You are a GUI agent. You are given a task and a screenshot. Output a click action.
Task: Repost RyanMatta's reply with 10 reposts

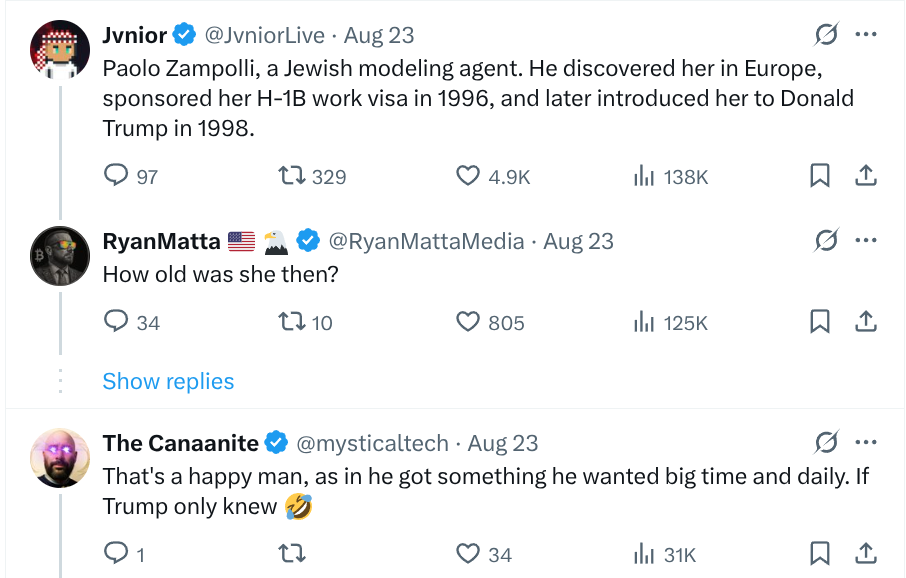click(292, 321)
